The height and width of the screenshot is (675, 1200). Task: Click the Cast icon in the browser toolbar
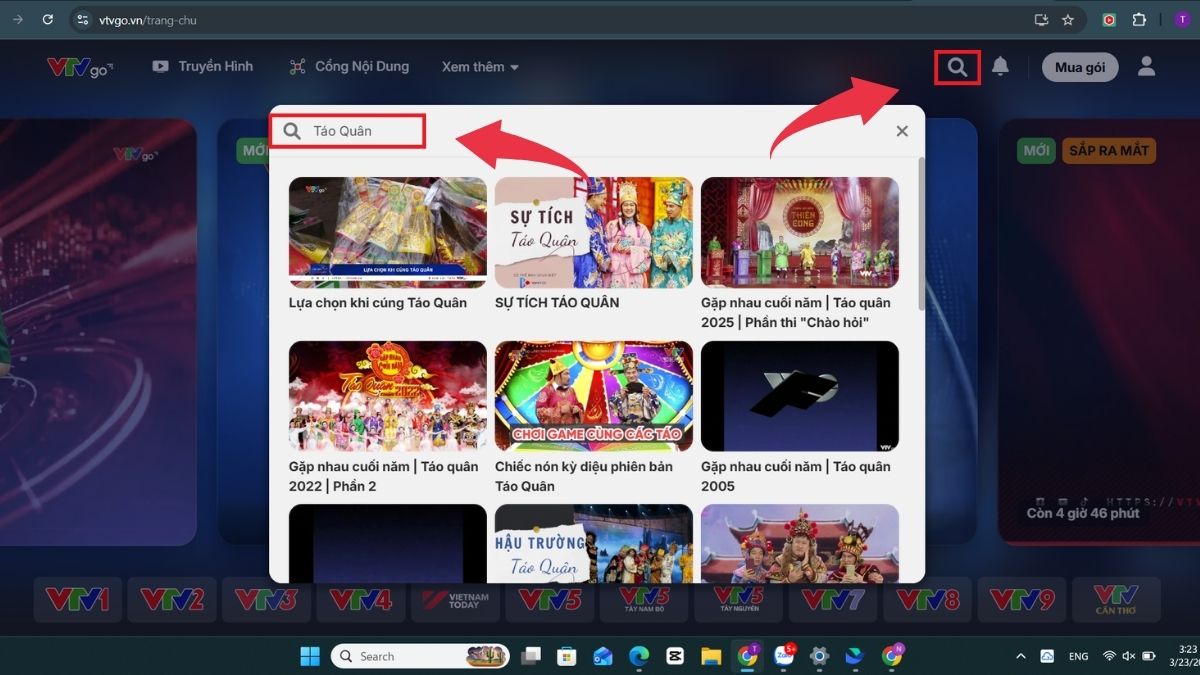pyautogui.click(x=1042, y=19)
